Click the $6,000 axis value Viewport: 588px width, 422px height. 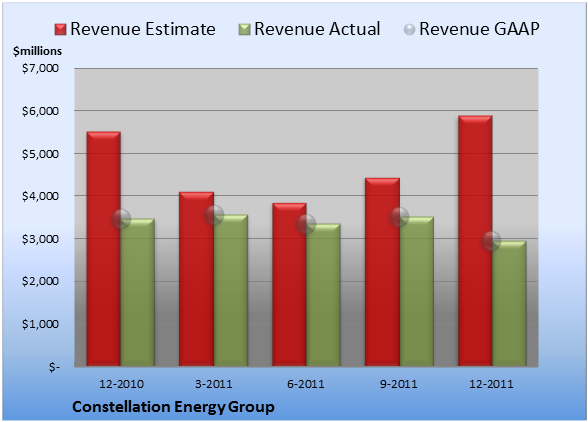[x=40, y=111]
